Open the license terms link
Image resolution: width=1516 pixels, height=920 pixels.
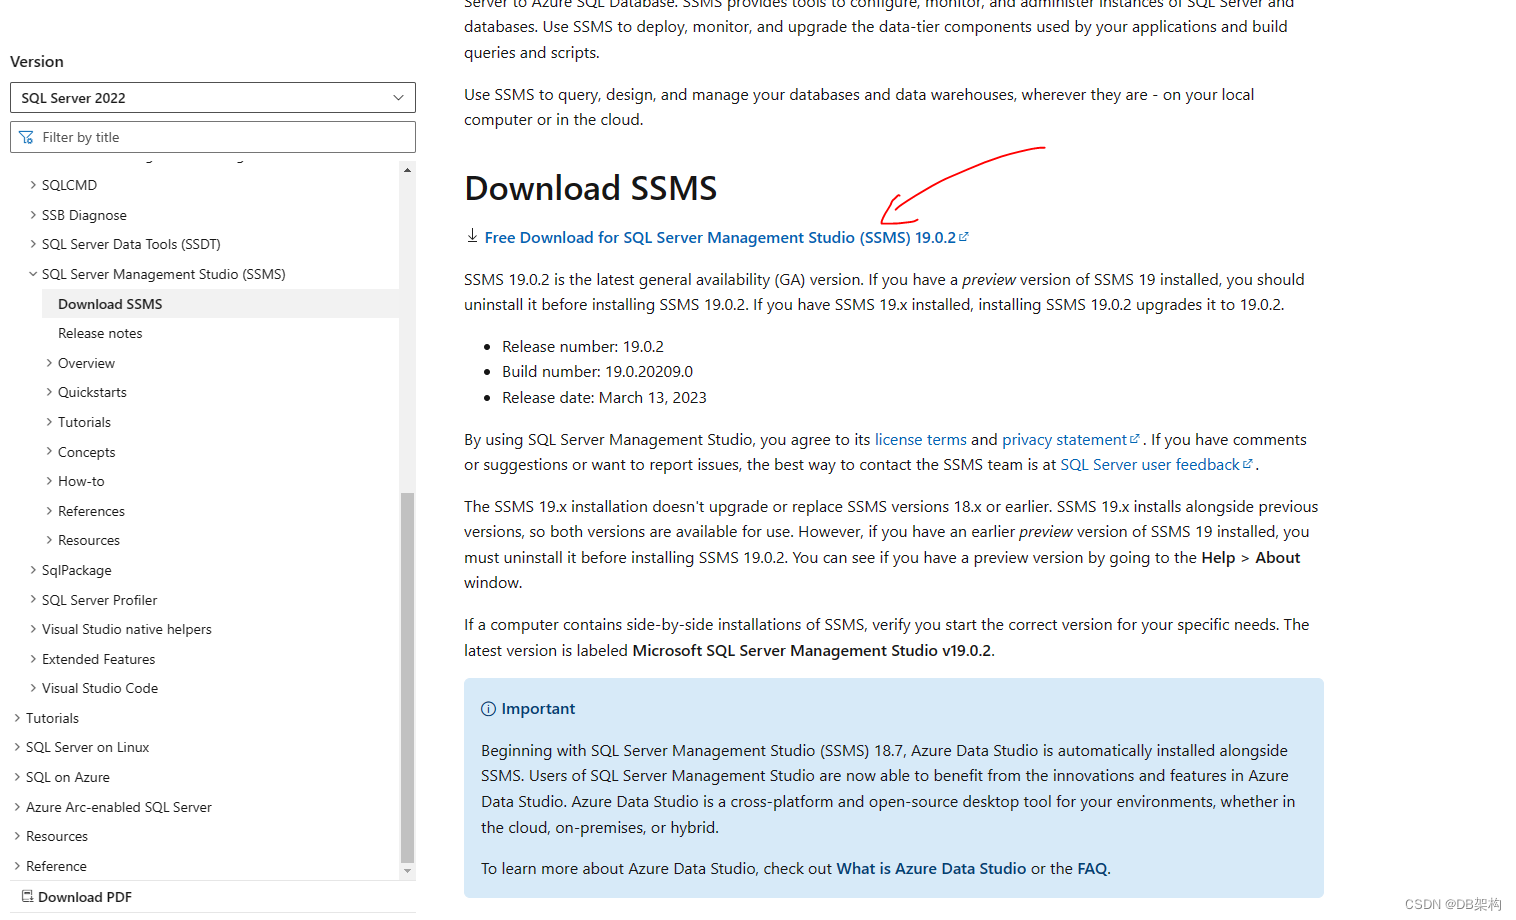[x=920, y=438]
